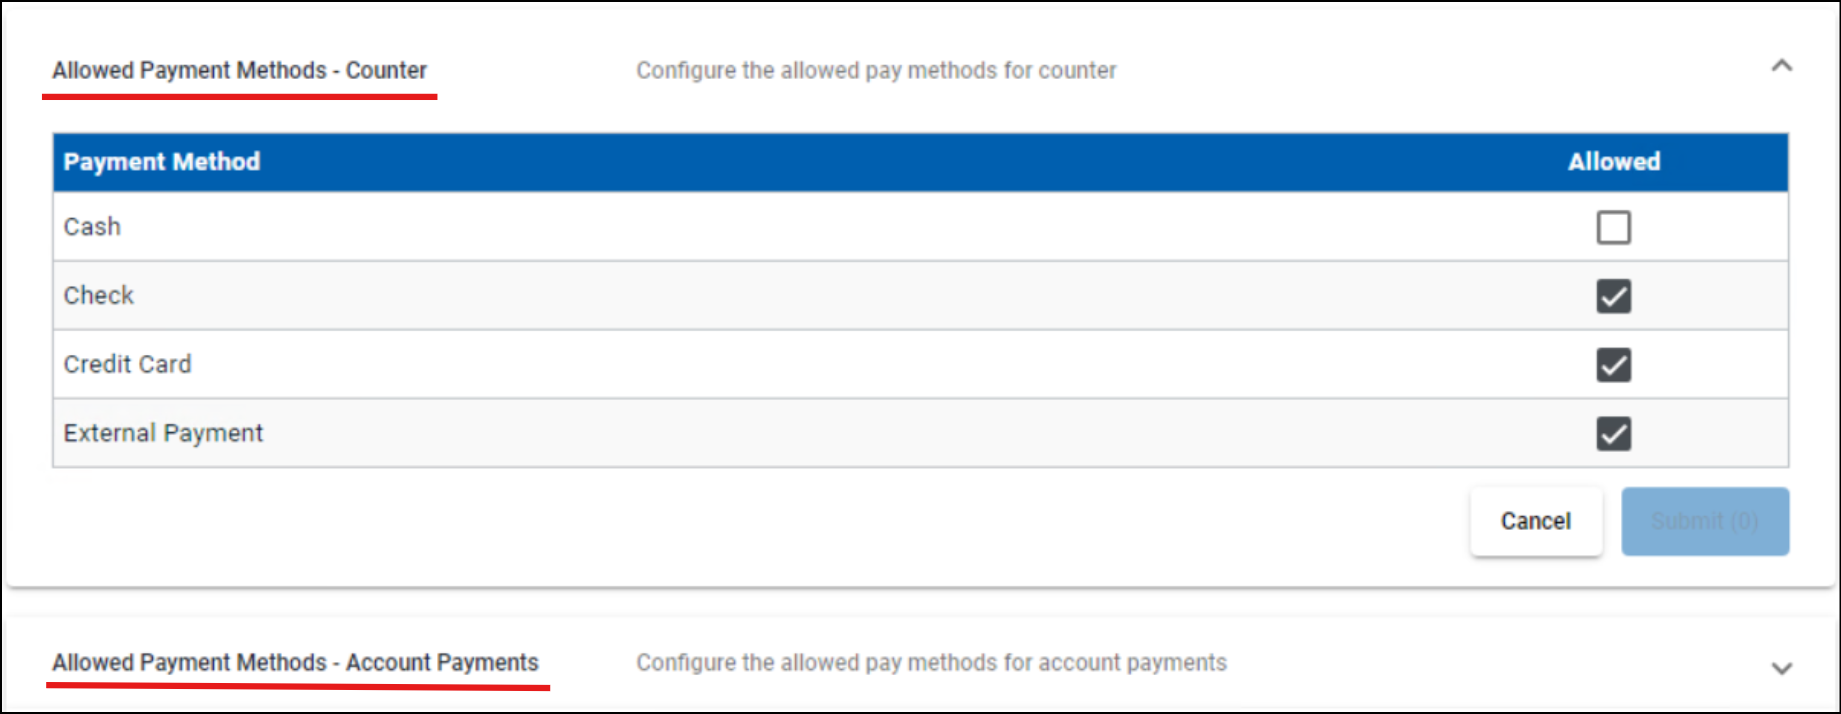1841x714 pixels.
Task: Click the Allowed column header
Action: pos(1613,162)
